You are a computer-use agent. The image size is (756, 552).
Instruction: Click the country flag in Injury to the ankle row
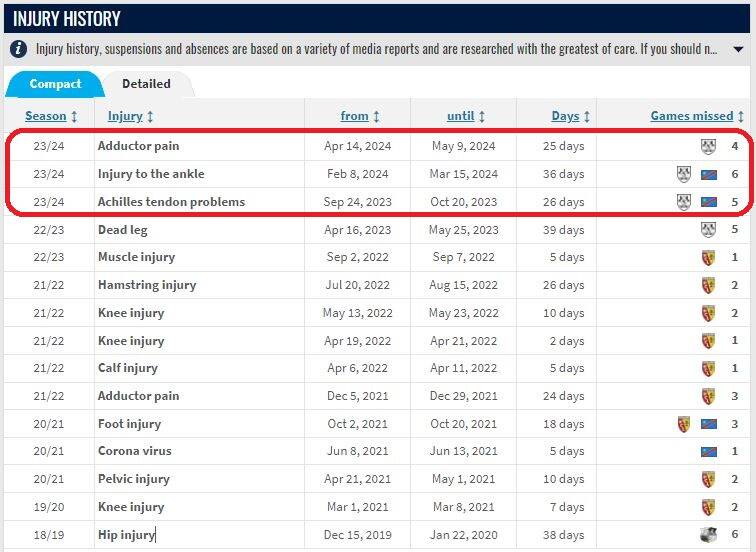709,174
